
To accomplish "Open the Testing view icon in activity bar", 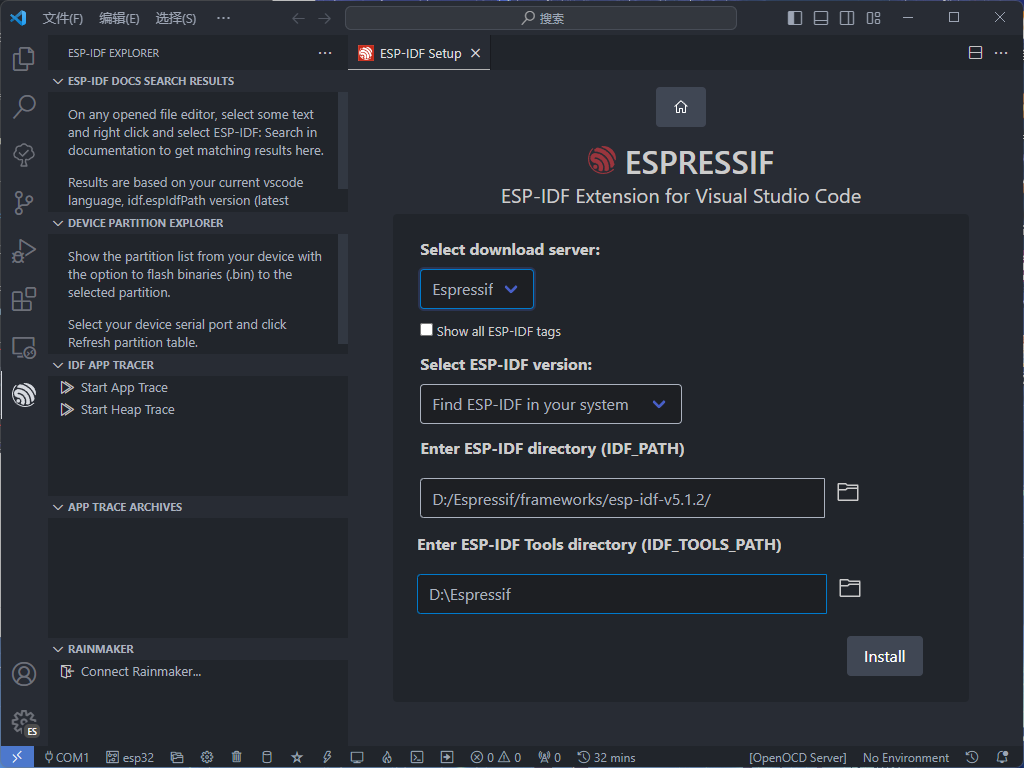I will point(24,155).
